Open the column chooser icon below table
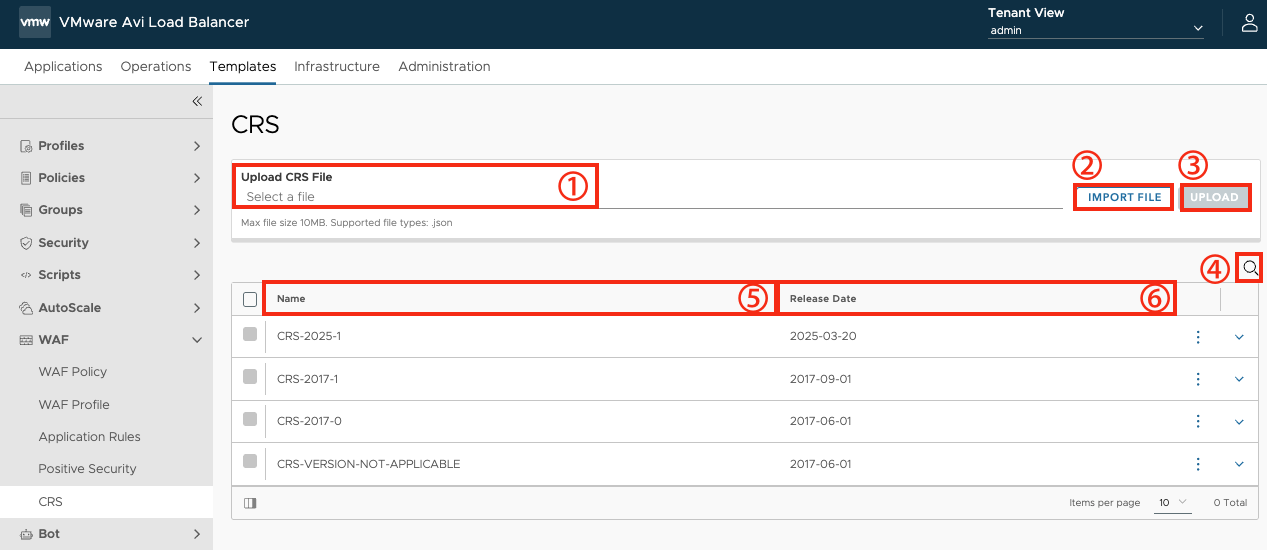 point(249,503)
